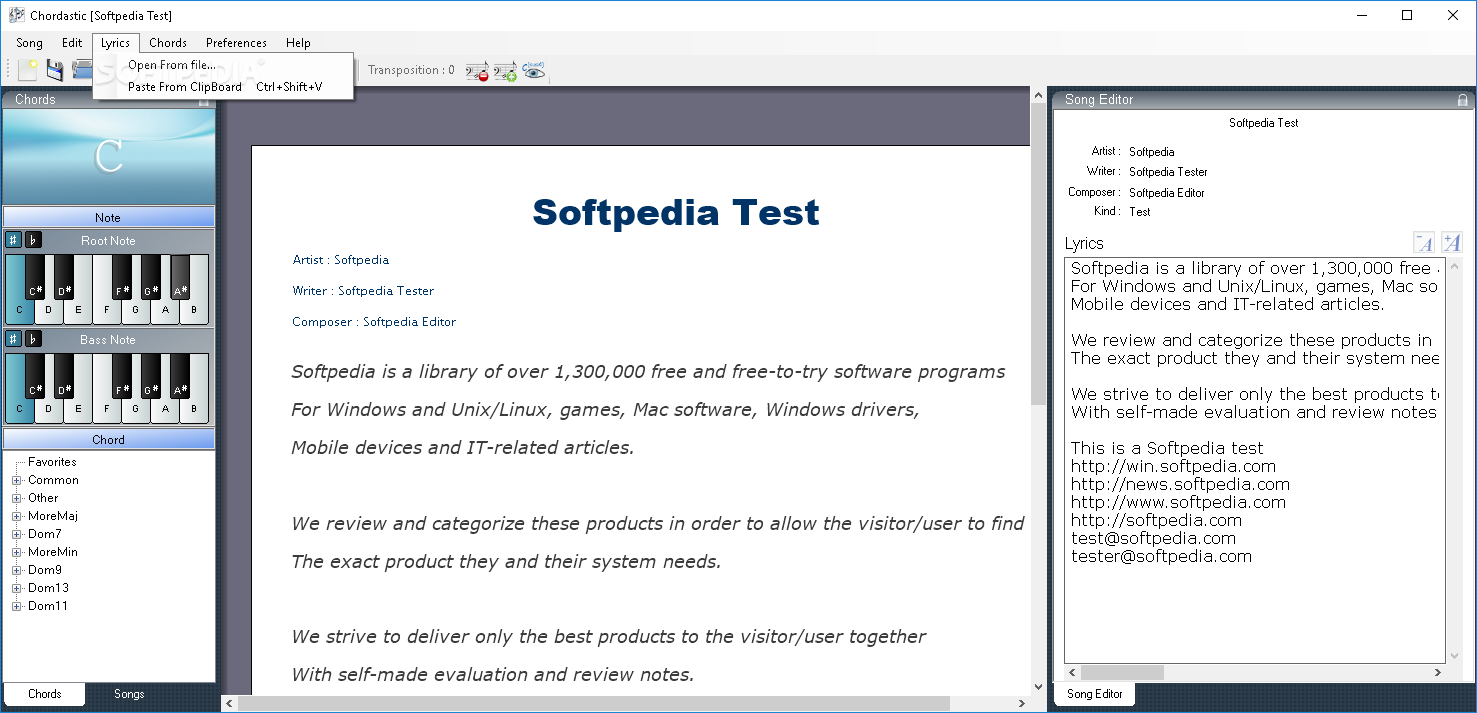Expand the Common chord category
The height and width of the screenshot is (713, 1477).
point(16,480)
